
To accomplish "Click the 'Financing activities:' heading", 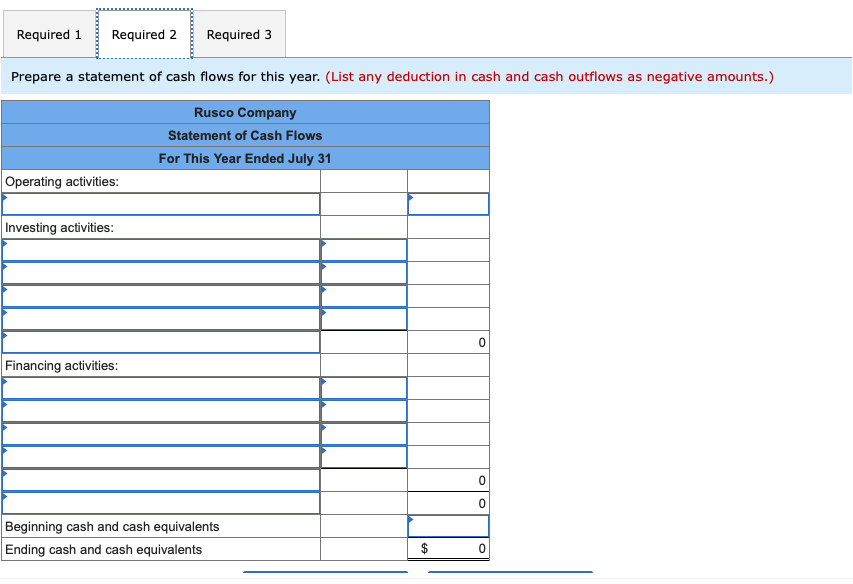I will pyautogui.click(x=61, y=365).
